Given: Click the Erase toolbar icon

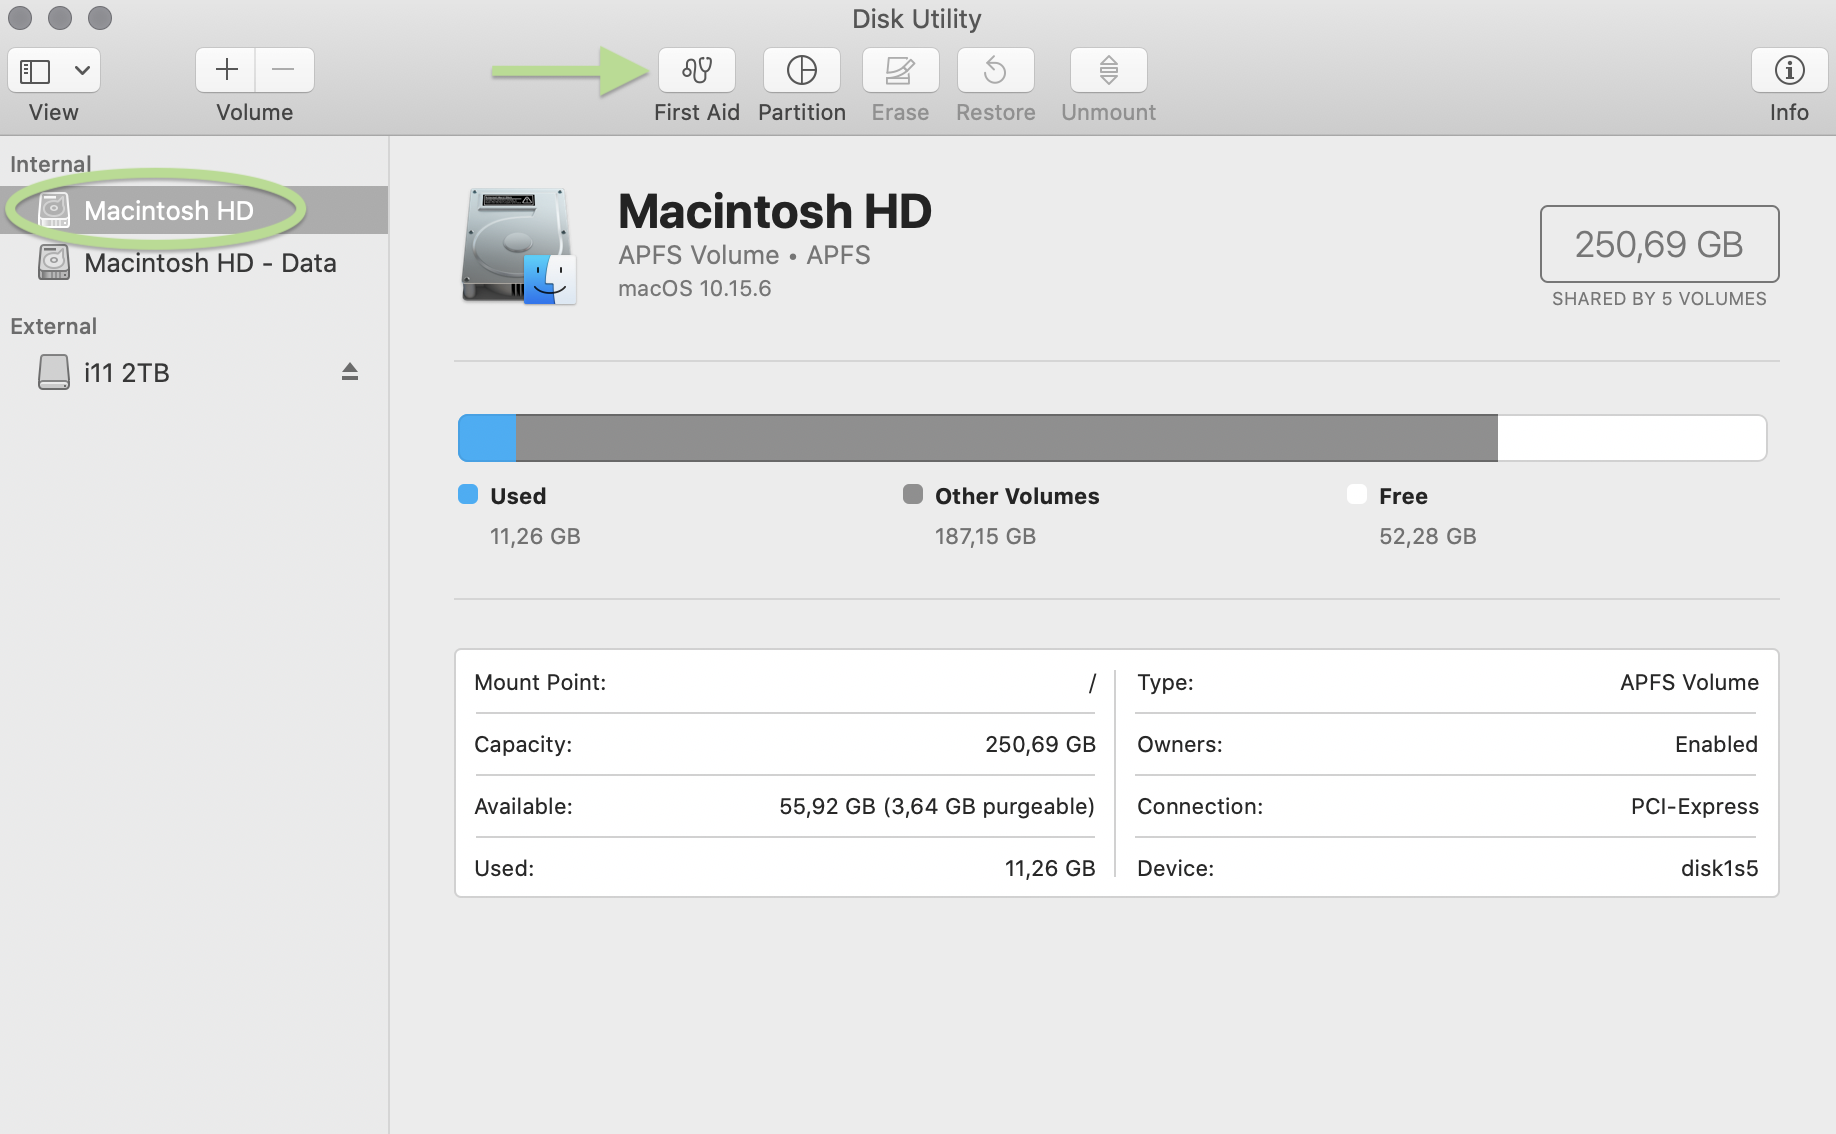Looking at the screenshot, I should point(900,70).
